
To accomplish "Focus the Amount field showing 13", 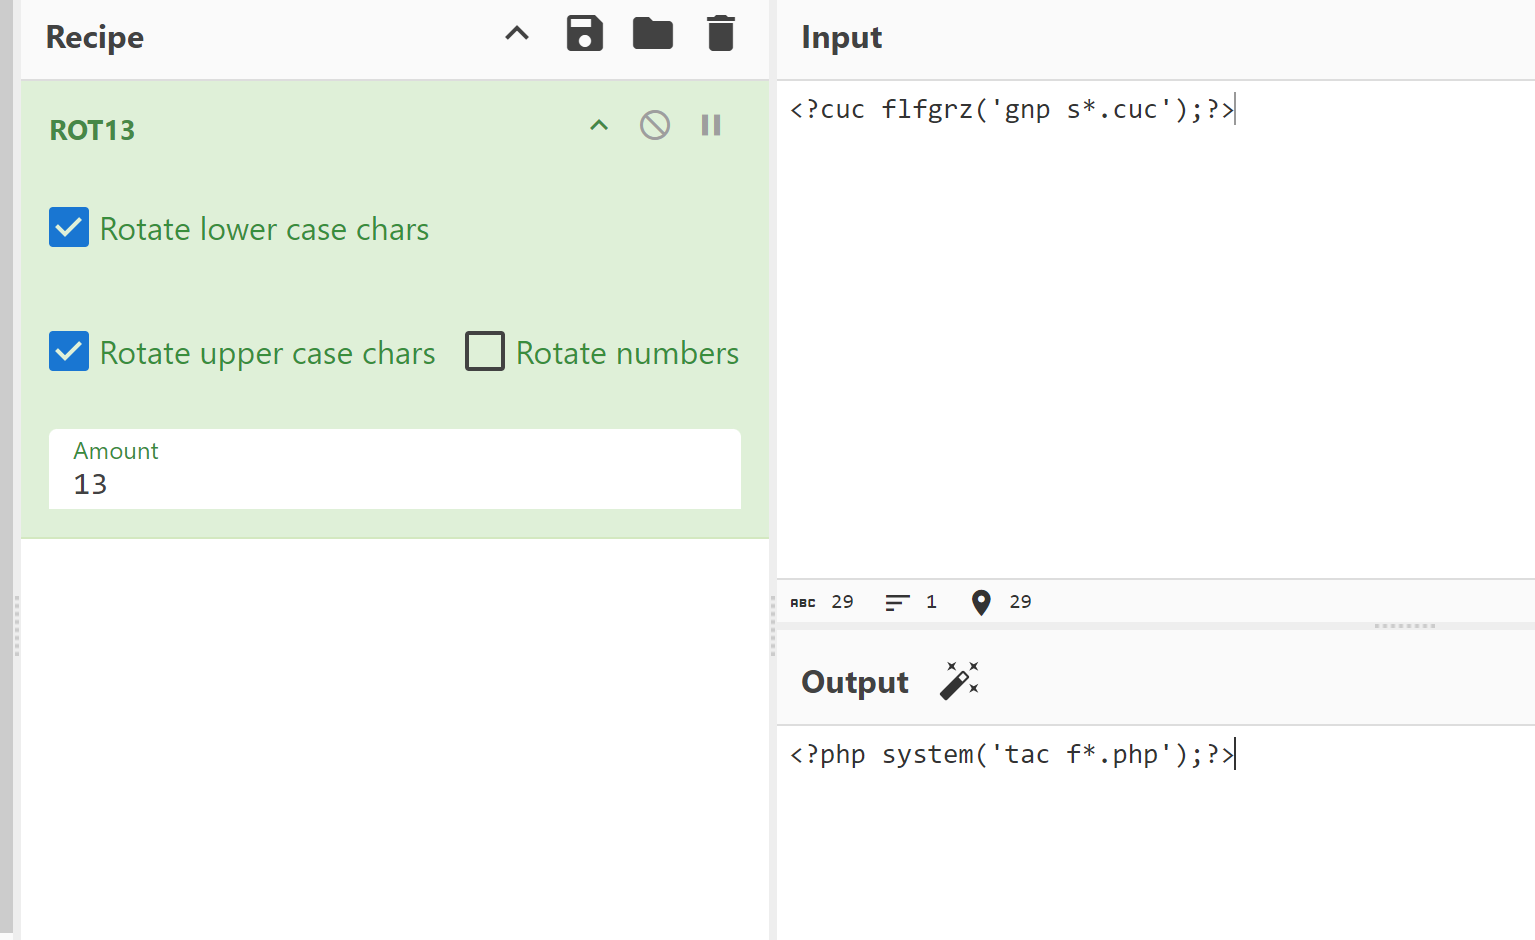I will (x=395, y=470).
